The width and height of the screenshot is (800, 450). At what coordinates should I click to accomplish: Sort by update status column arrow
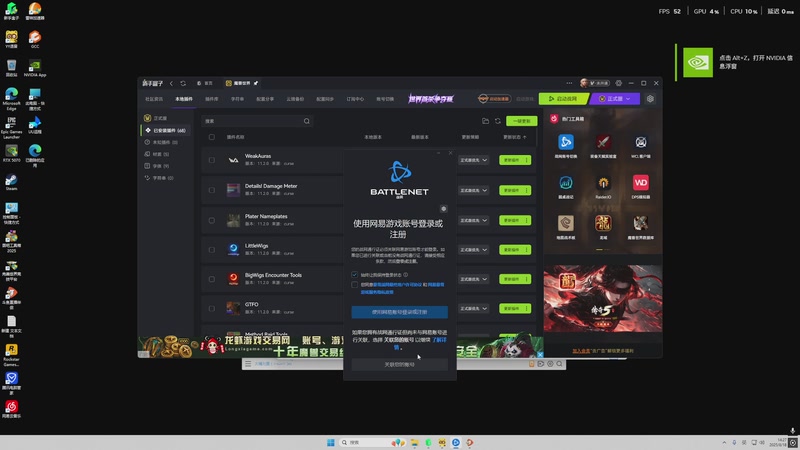(524, 137)
